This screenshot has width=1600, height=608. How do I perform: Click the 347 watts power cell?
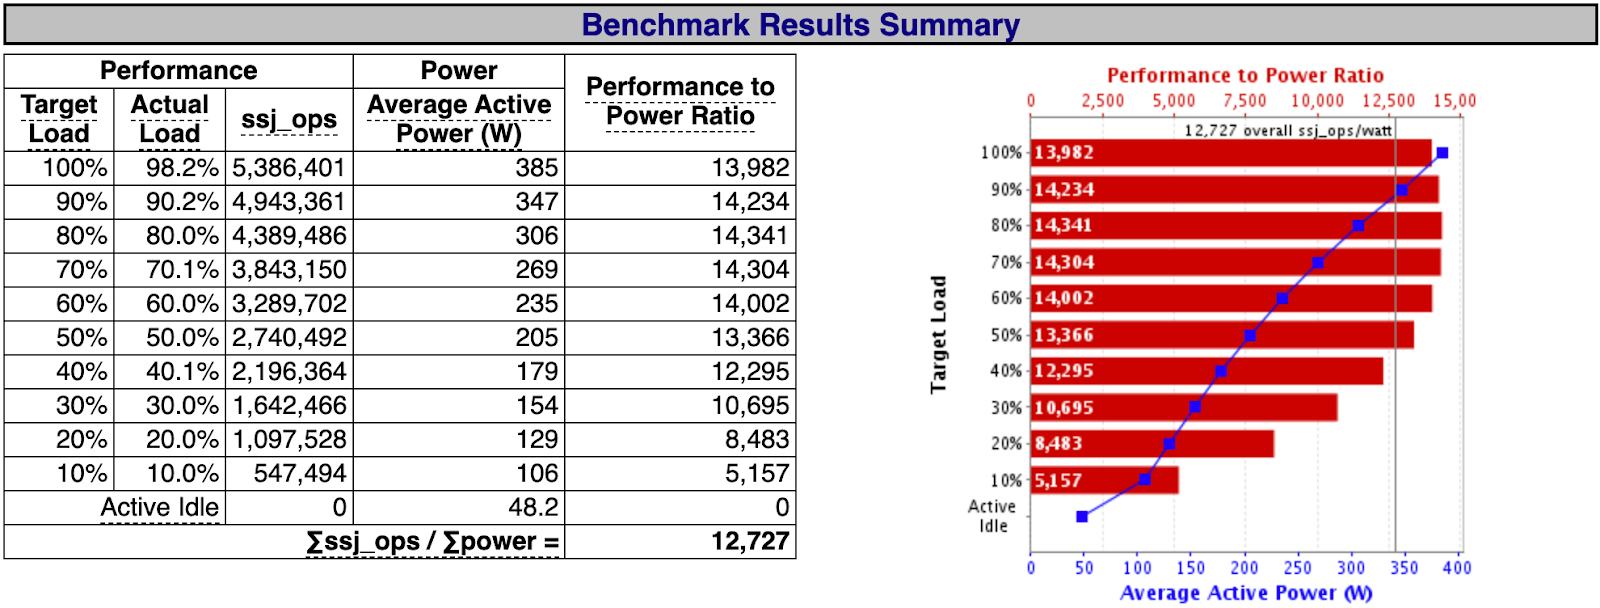[459, 202]
